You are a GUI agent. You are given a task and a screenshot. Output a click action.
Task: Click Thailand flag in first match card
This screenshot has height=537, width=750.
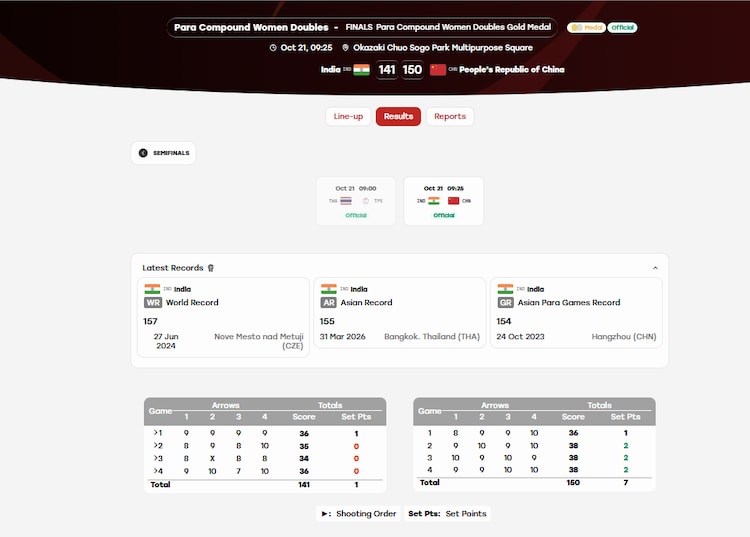point(346,201)
